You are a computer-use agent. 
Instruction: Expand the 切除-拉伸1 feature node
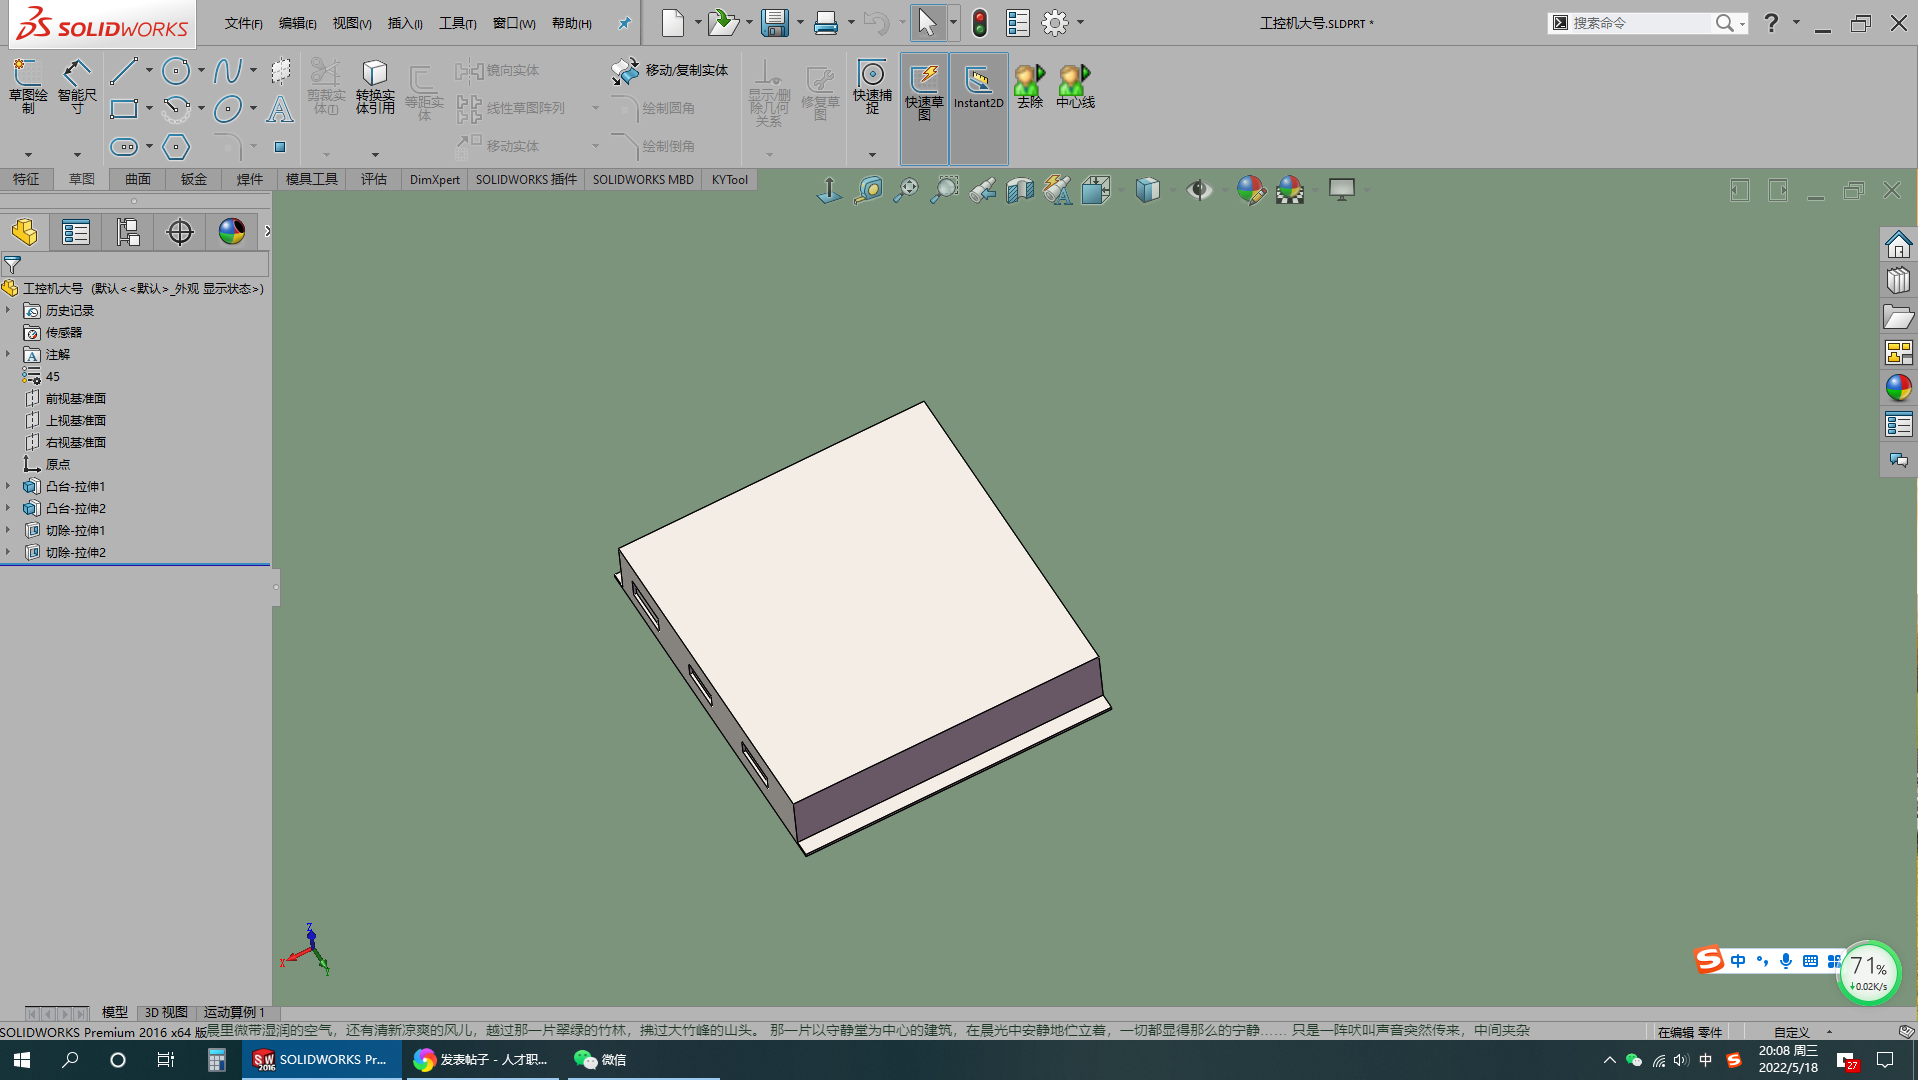8,530
